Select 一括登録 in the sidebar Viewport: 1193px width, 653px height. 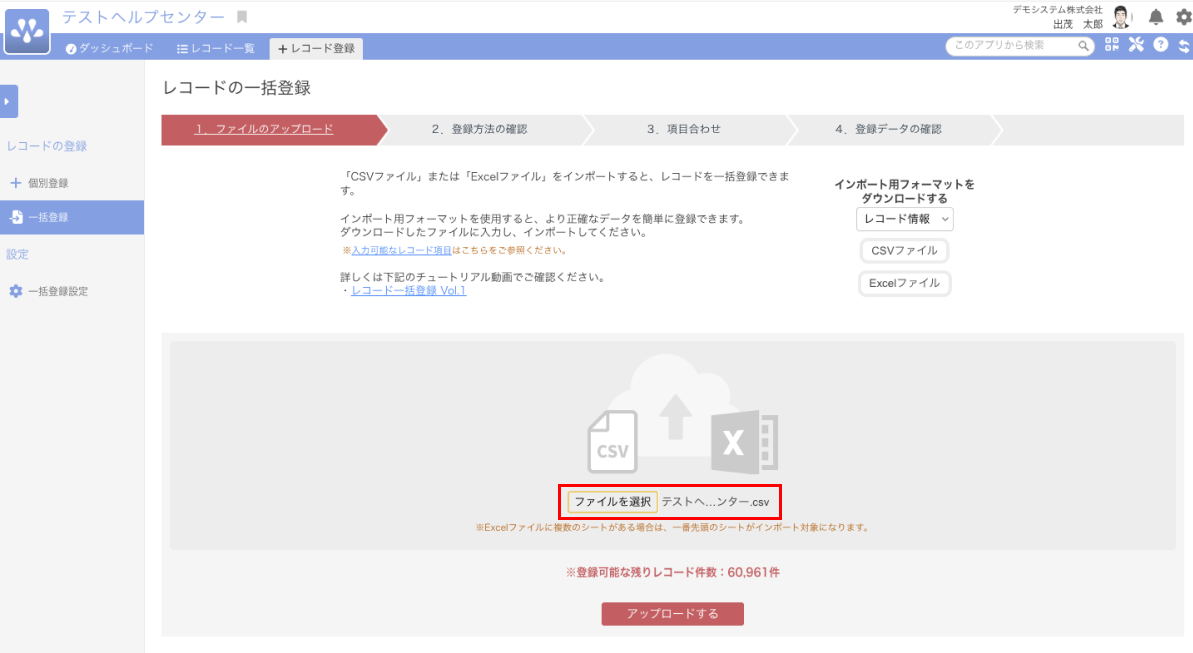[x=72, y=217]
